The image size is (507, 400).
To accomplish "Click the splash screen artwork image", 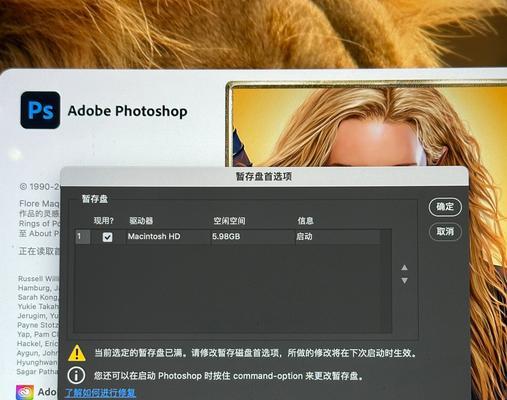I will (367, 123).
